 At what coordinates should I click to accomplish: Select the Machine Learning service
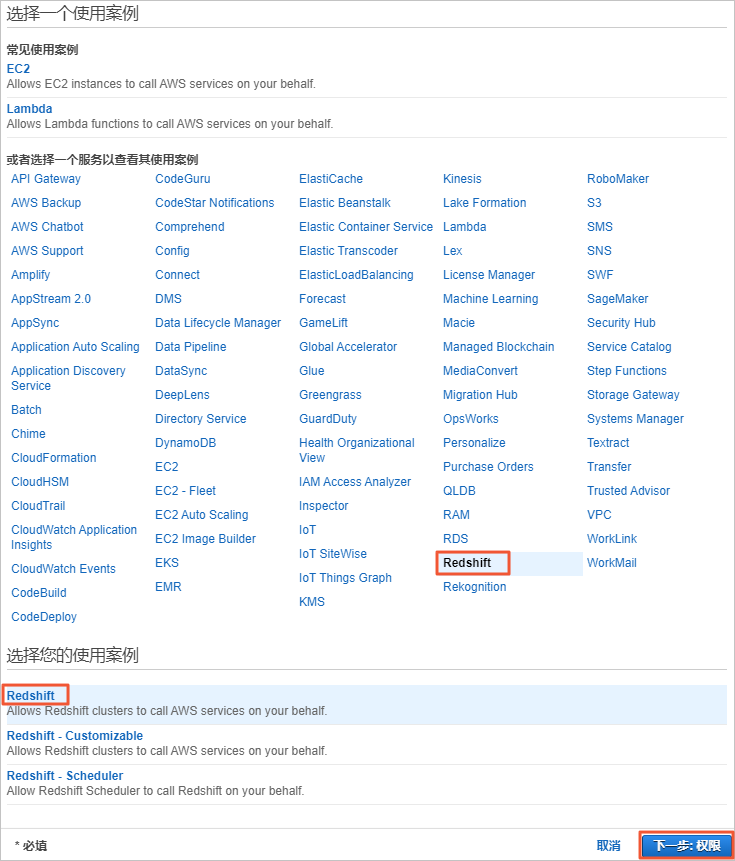click(491, 299)
